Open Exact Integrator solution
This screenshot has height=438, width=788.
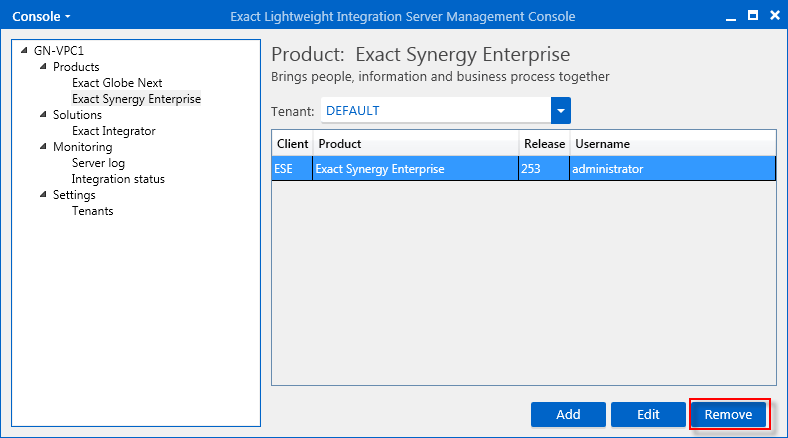114,131
